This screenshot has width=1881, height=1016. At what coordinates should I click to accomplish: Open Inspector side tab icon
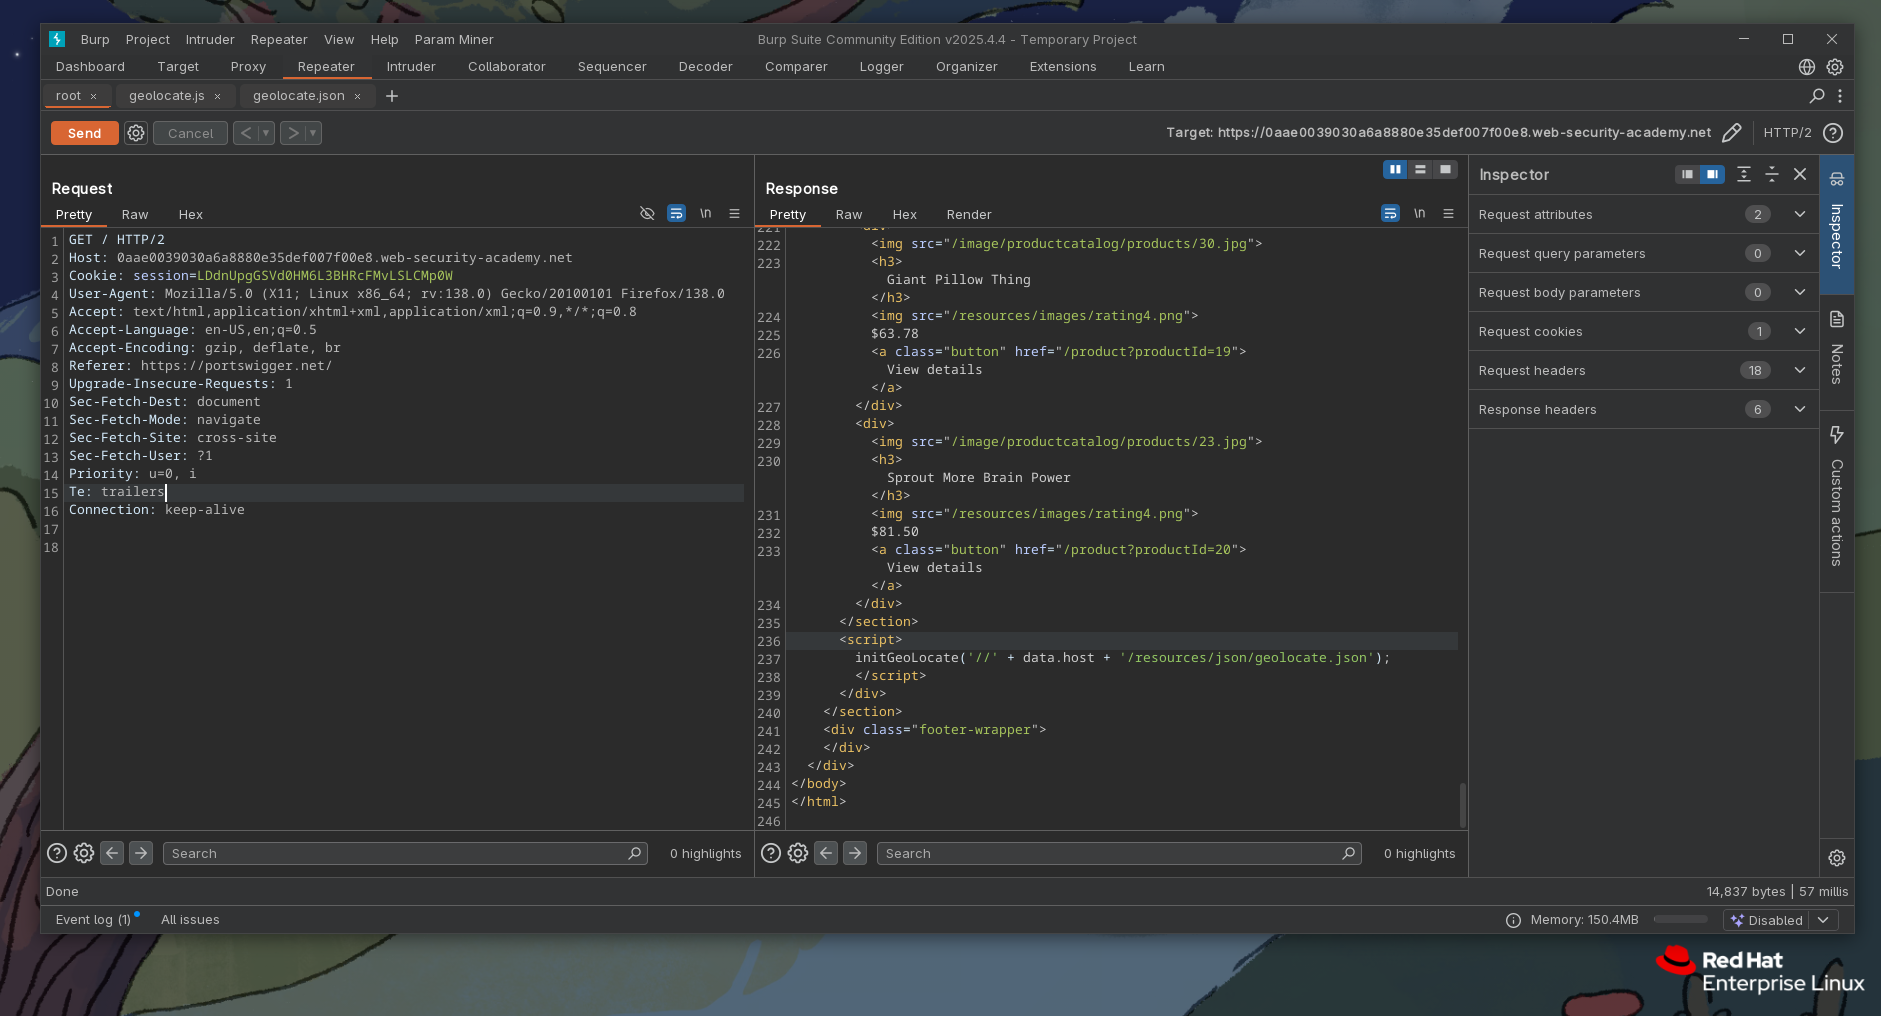[x=1837, y=179]
